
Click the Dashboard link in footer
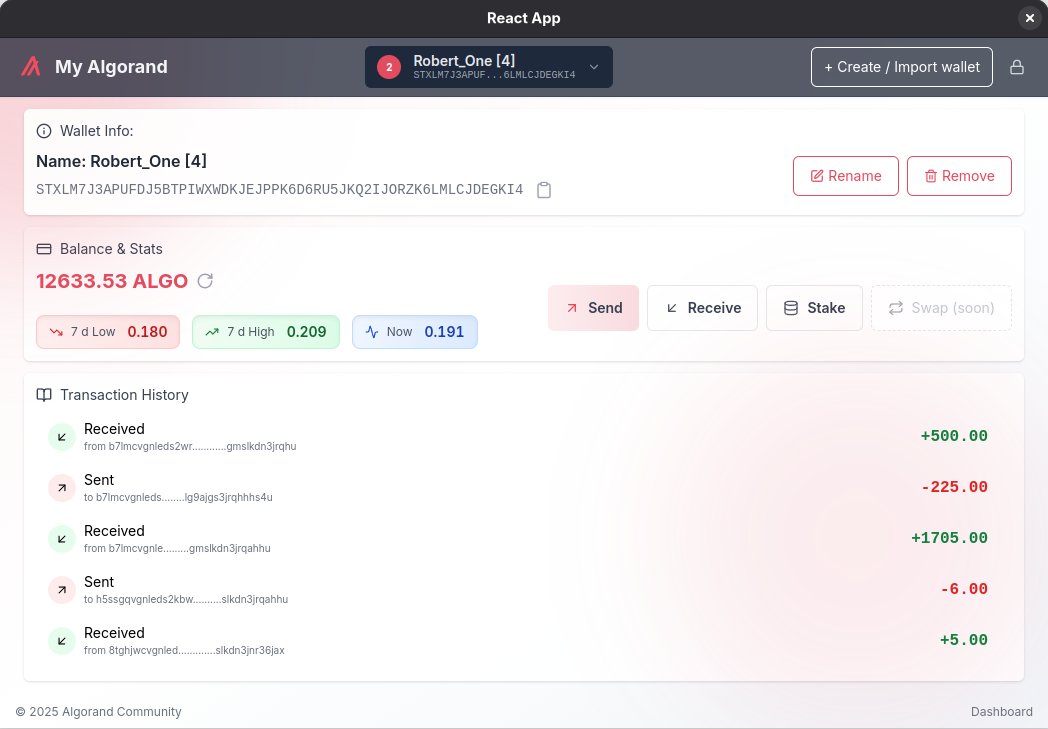click(x=1001, y=712)
